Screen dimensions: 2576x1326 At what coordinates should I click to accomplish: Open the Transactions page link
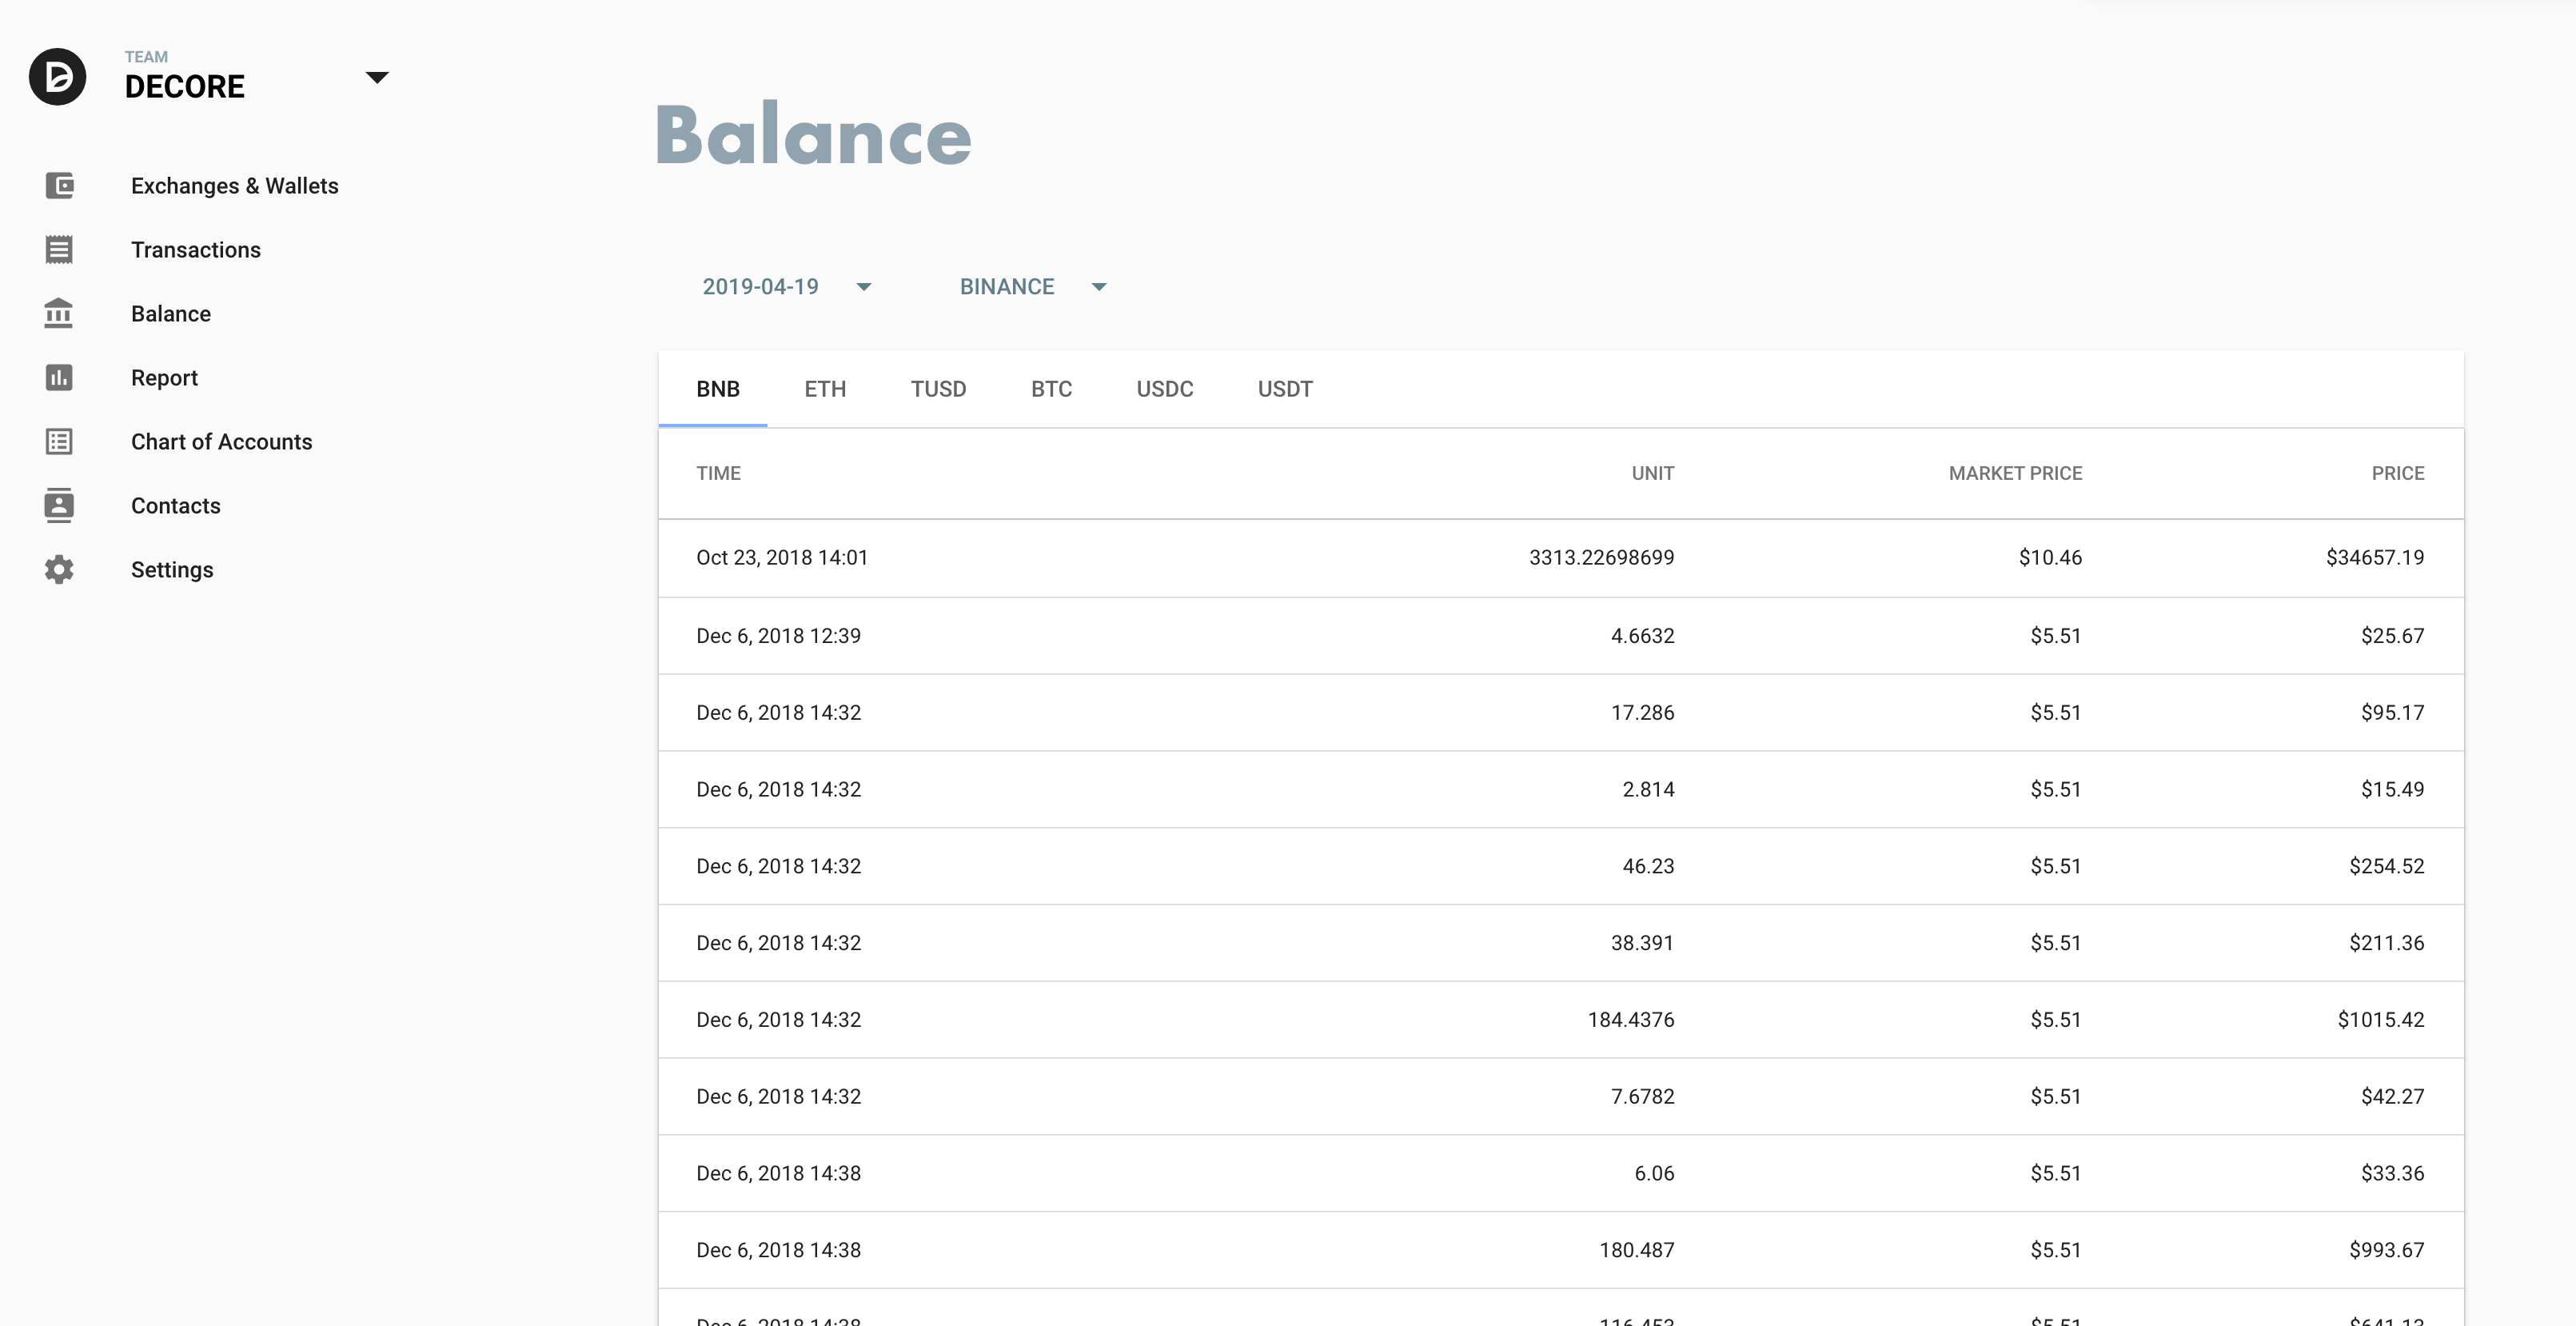[x=195, y=250]
